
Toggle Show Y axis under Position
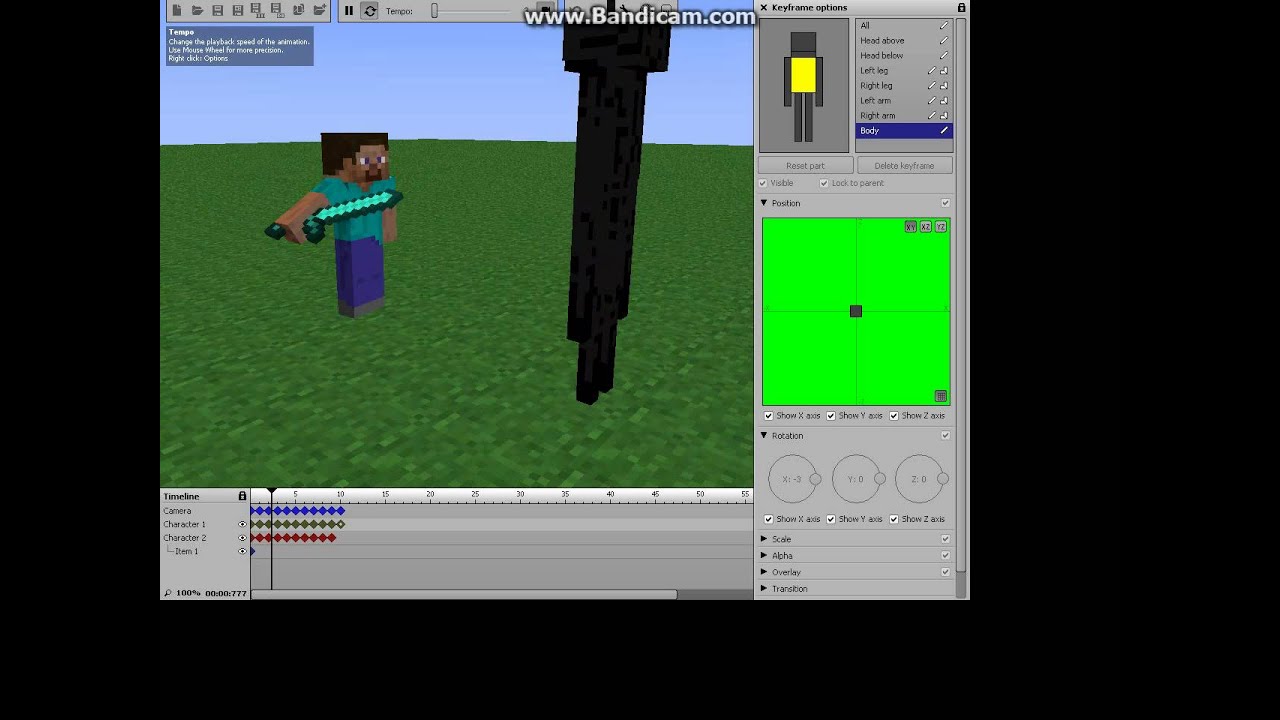tap(831, 415)
